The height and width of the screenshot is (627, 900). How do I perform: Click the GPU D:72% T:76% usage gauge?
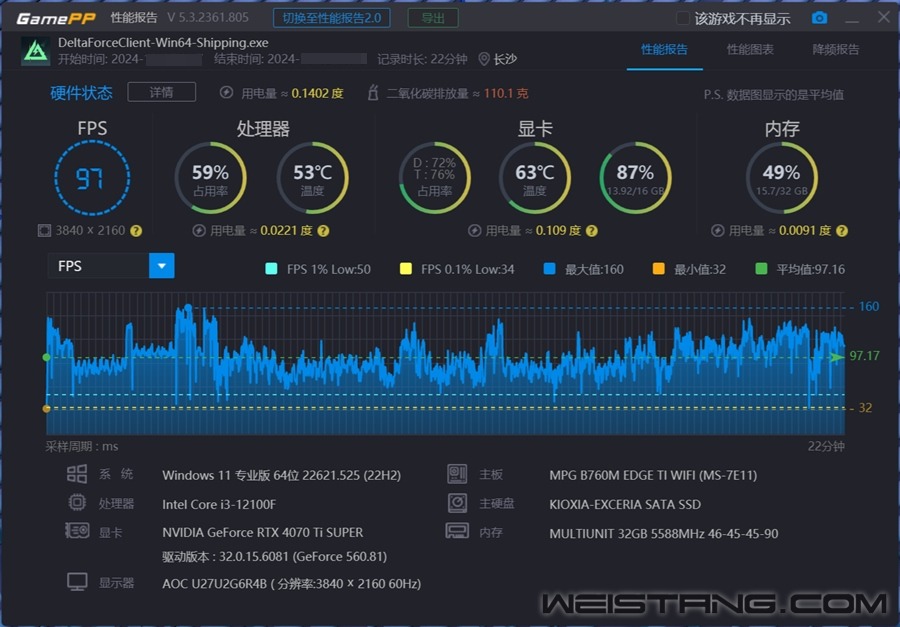point(435,178)
